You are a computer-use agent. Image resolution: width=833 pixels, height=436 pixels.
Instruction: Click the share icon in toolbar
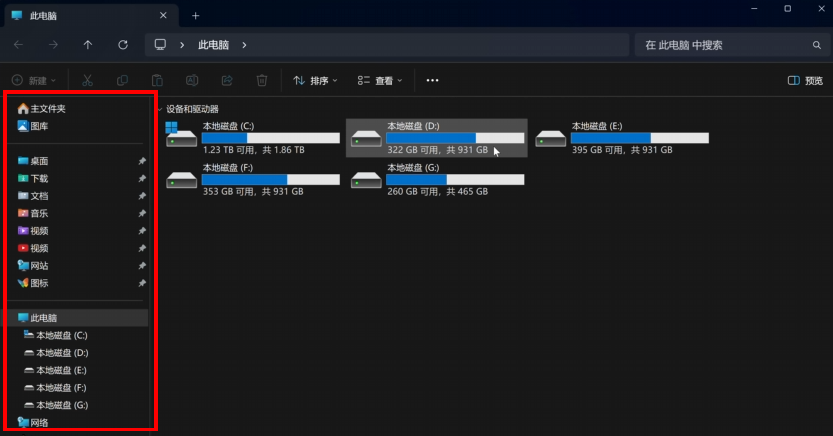227,80
